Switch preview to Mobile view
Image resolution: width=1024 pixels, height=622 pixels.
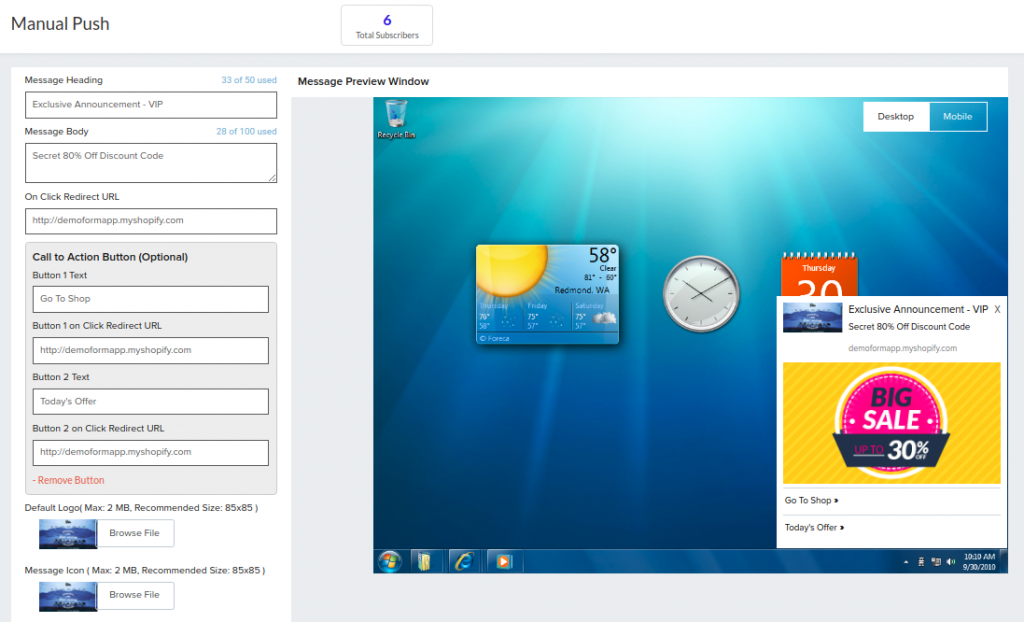click(957, 116)
